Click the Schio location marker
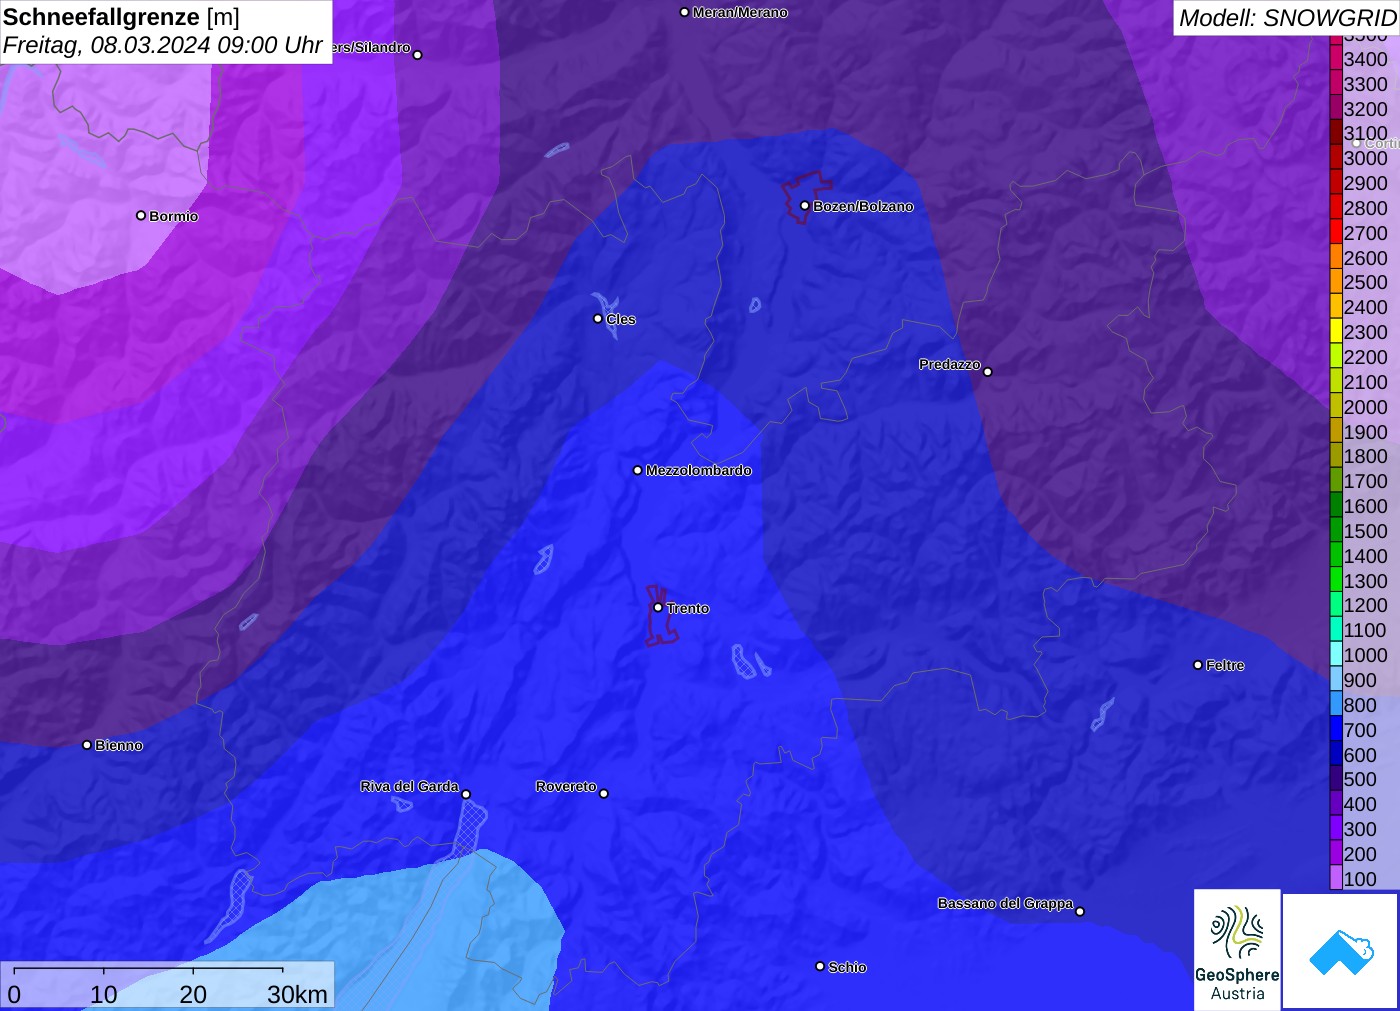The height and width of the screenshot is (1011, 1400). (x=820, y=966)
